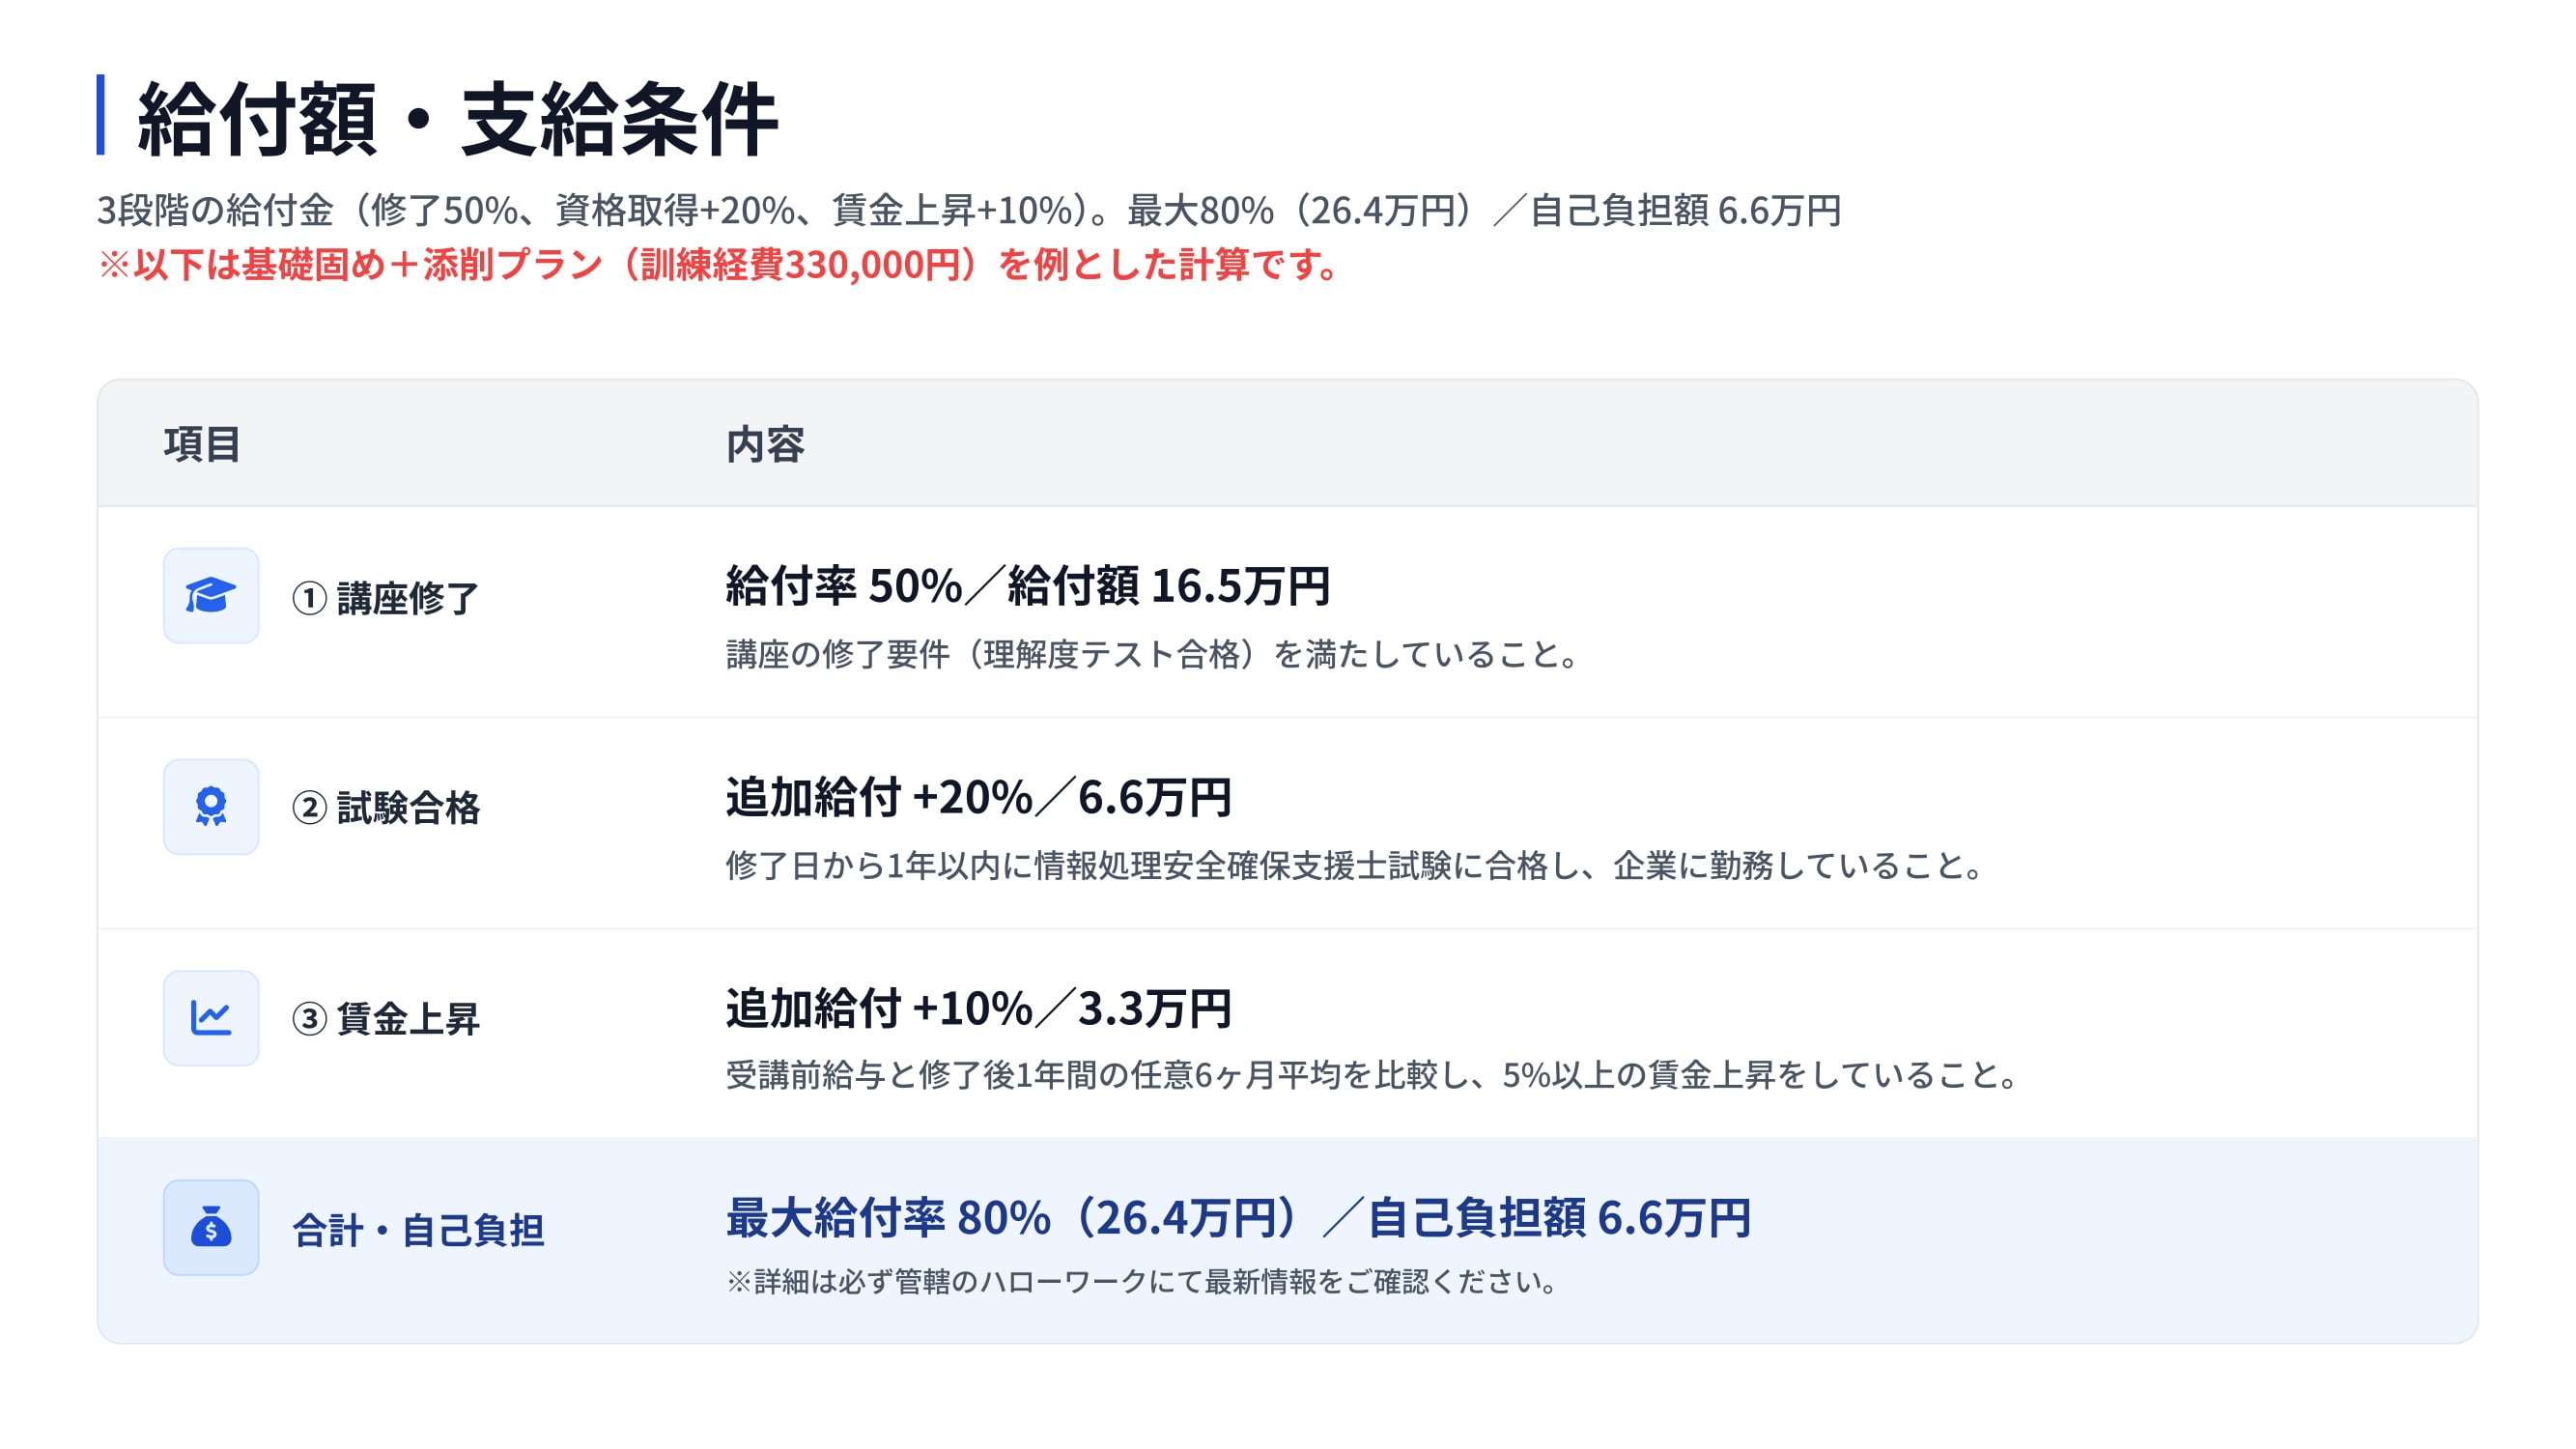Click the ③ 賃金上昇 row label
The height and width of the screenshot is (1449, 2576).
tap(385, 1019)
